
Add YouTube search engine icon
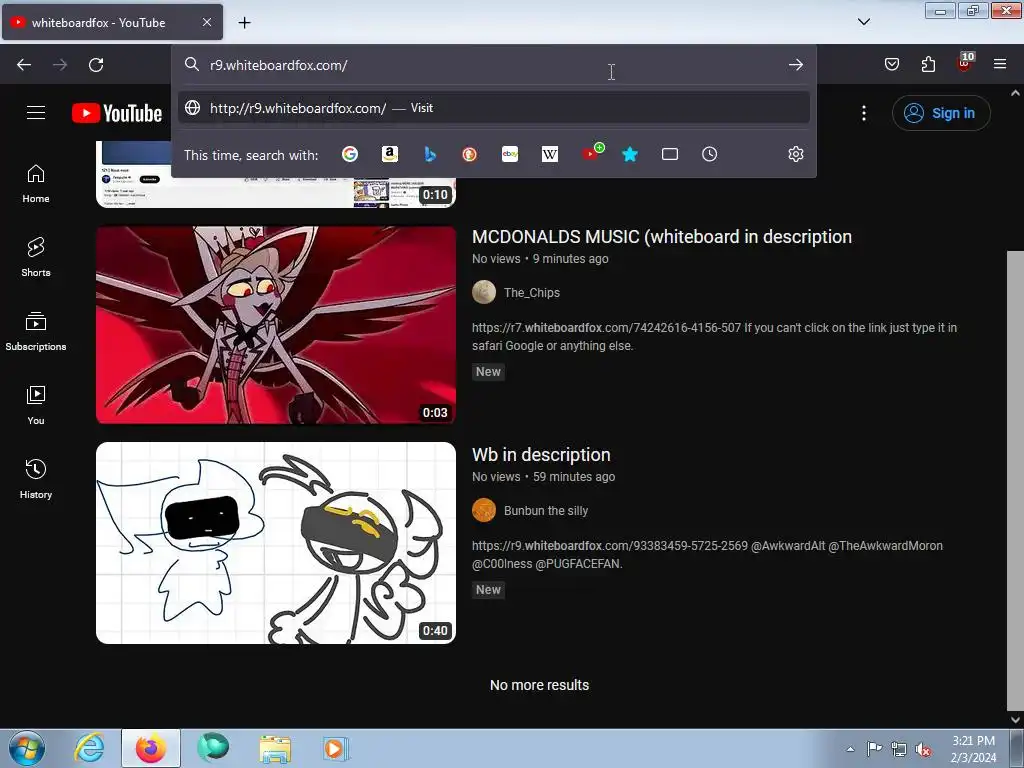(x=592, y=152)
